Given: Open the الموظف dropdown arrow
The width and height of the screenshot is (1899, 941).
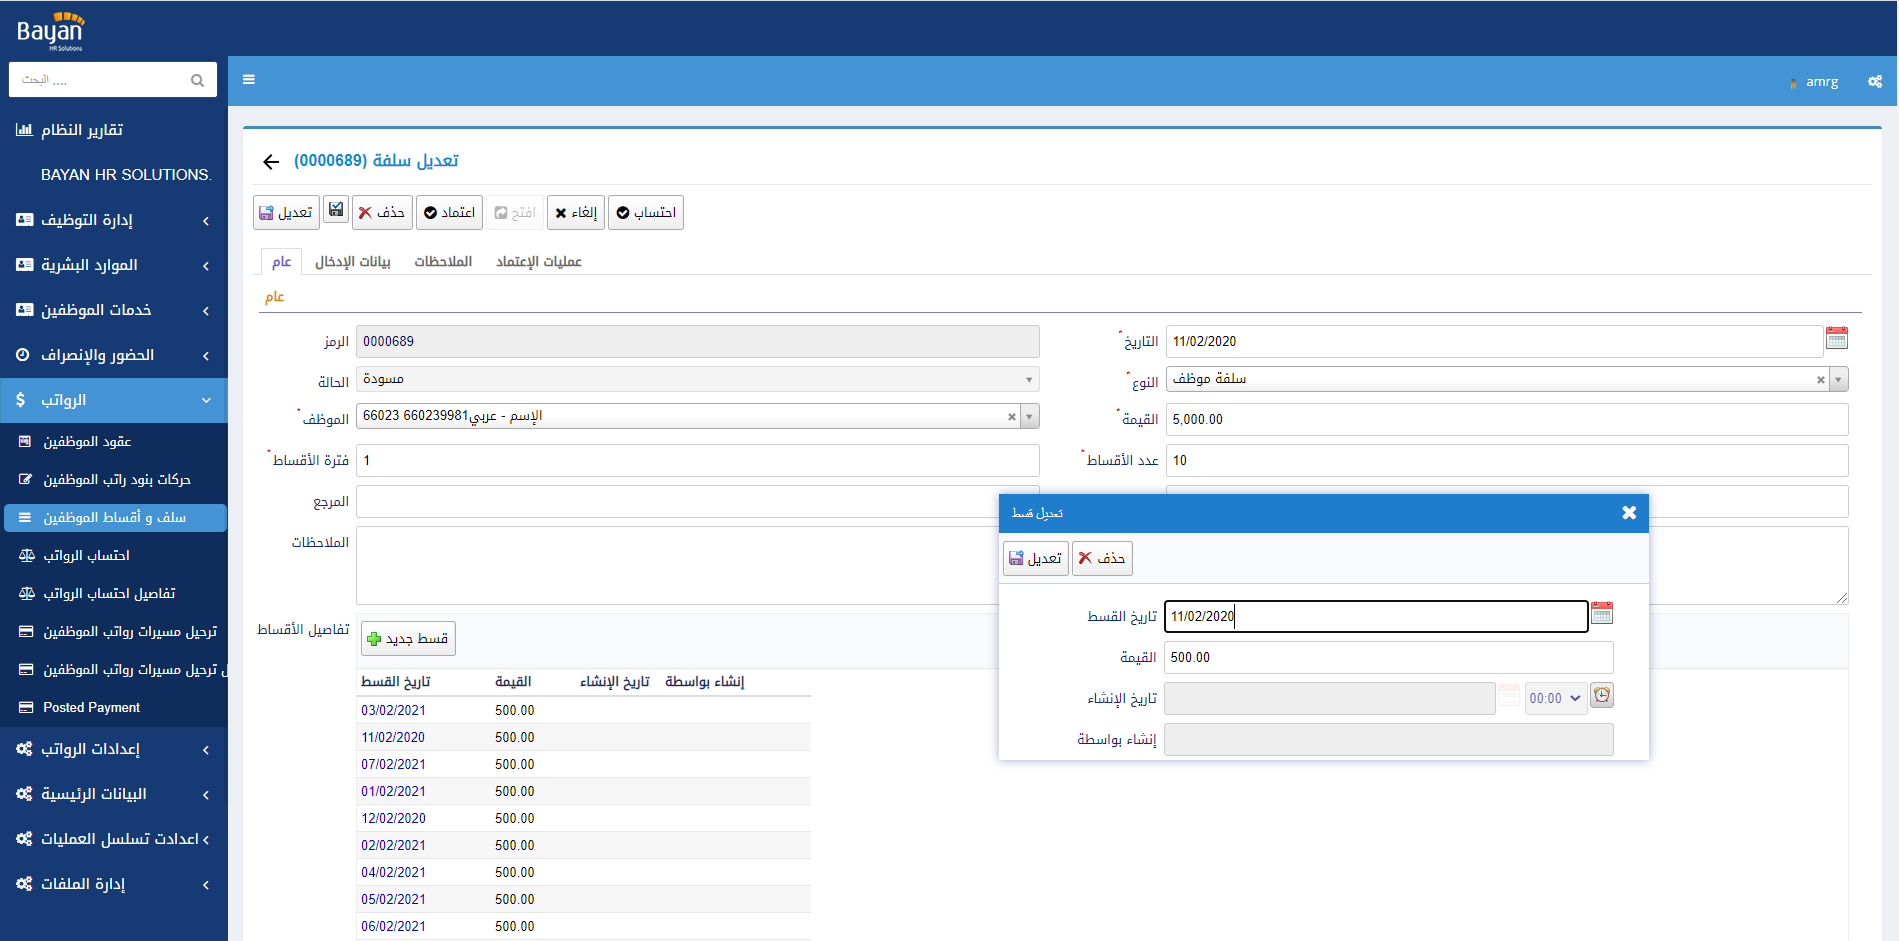Looking at the screenshot, I should tap(1030, 417).
